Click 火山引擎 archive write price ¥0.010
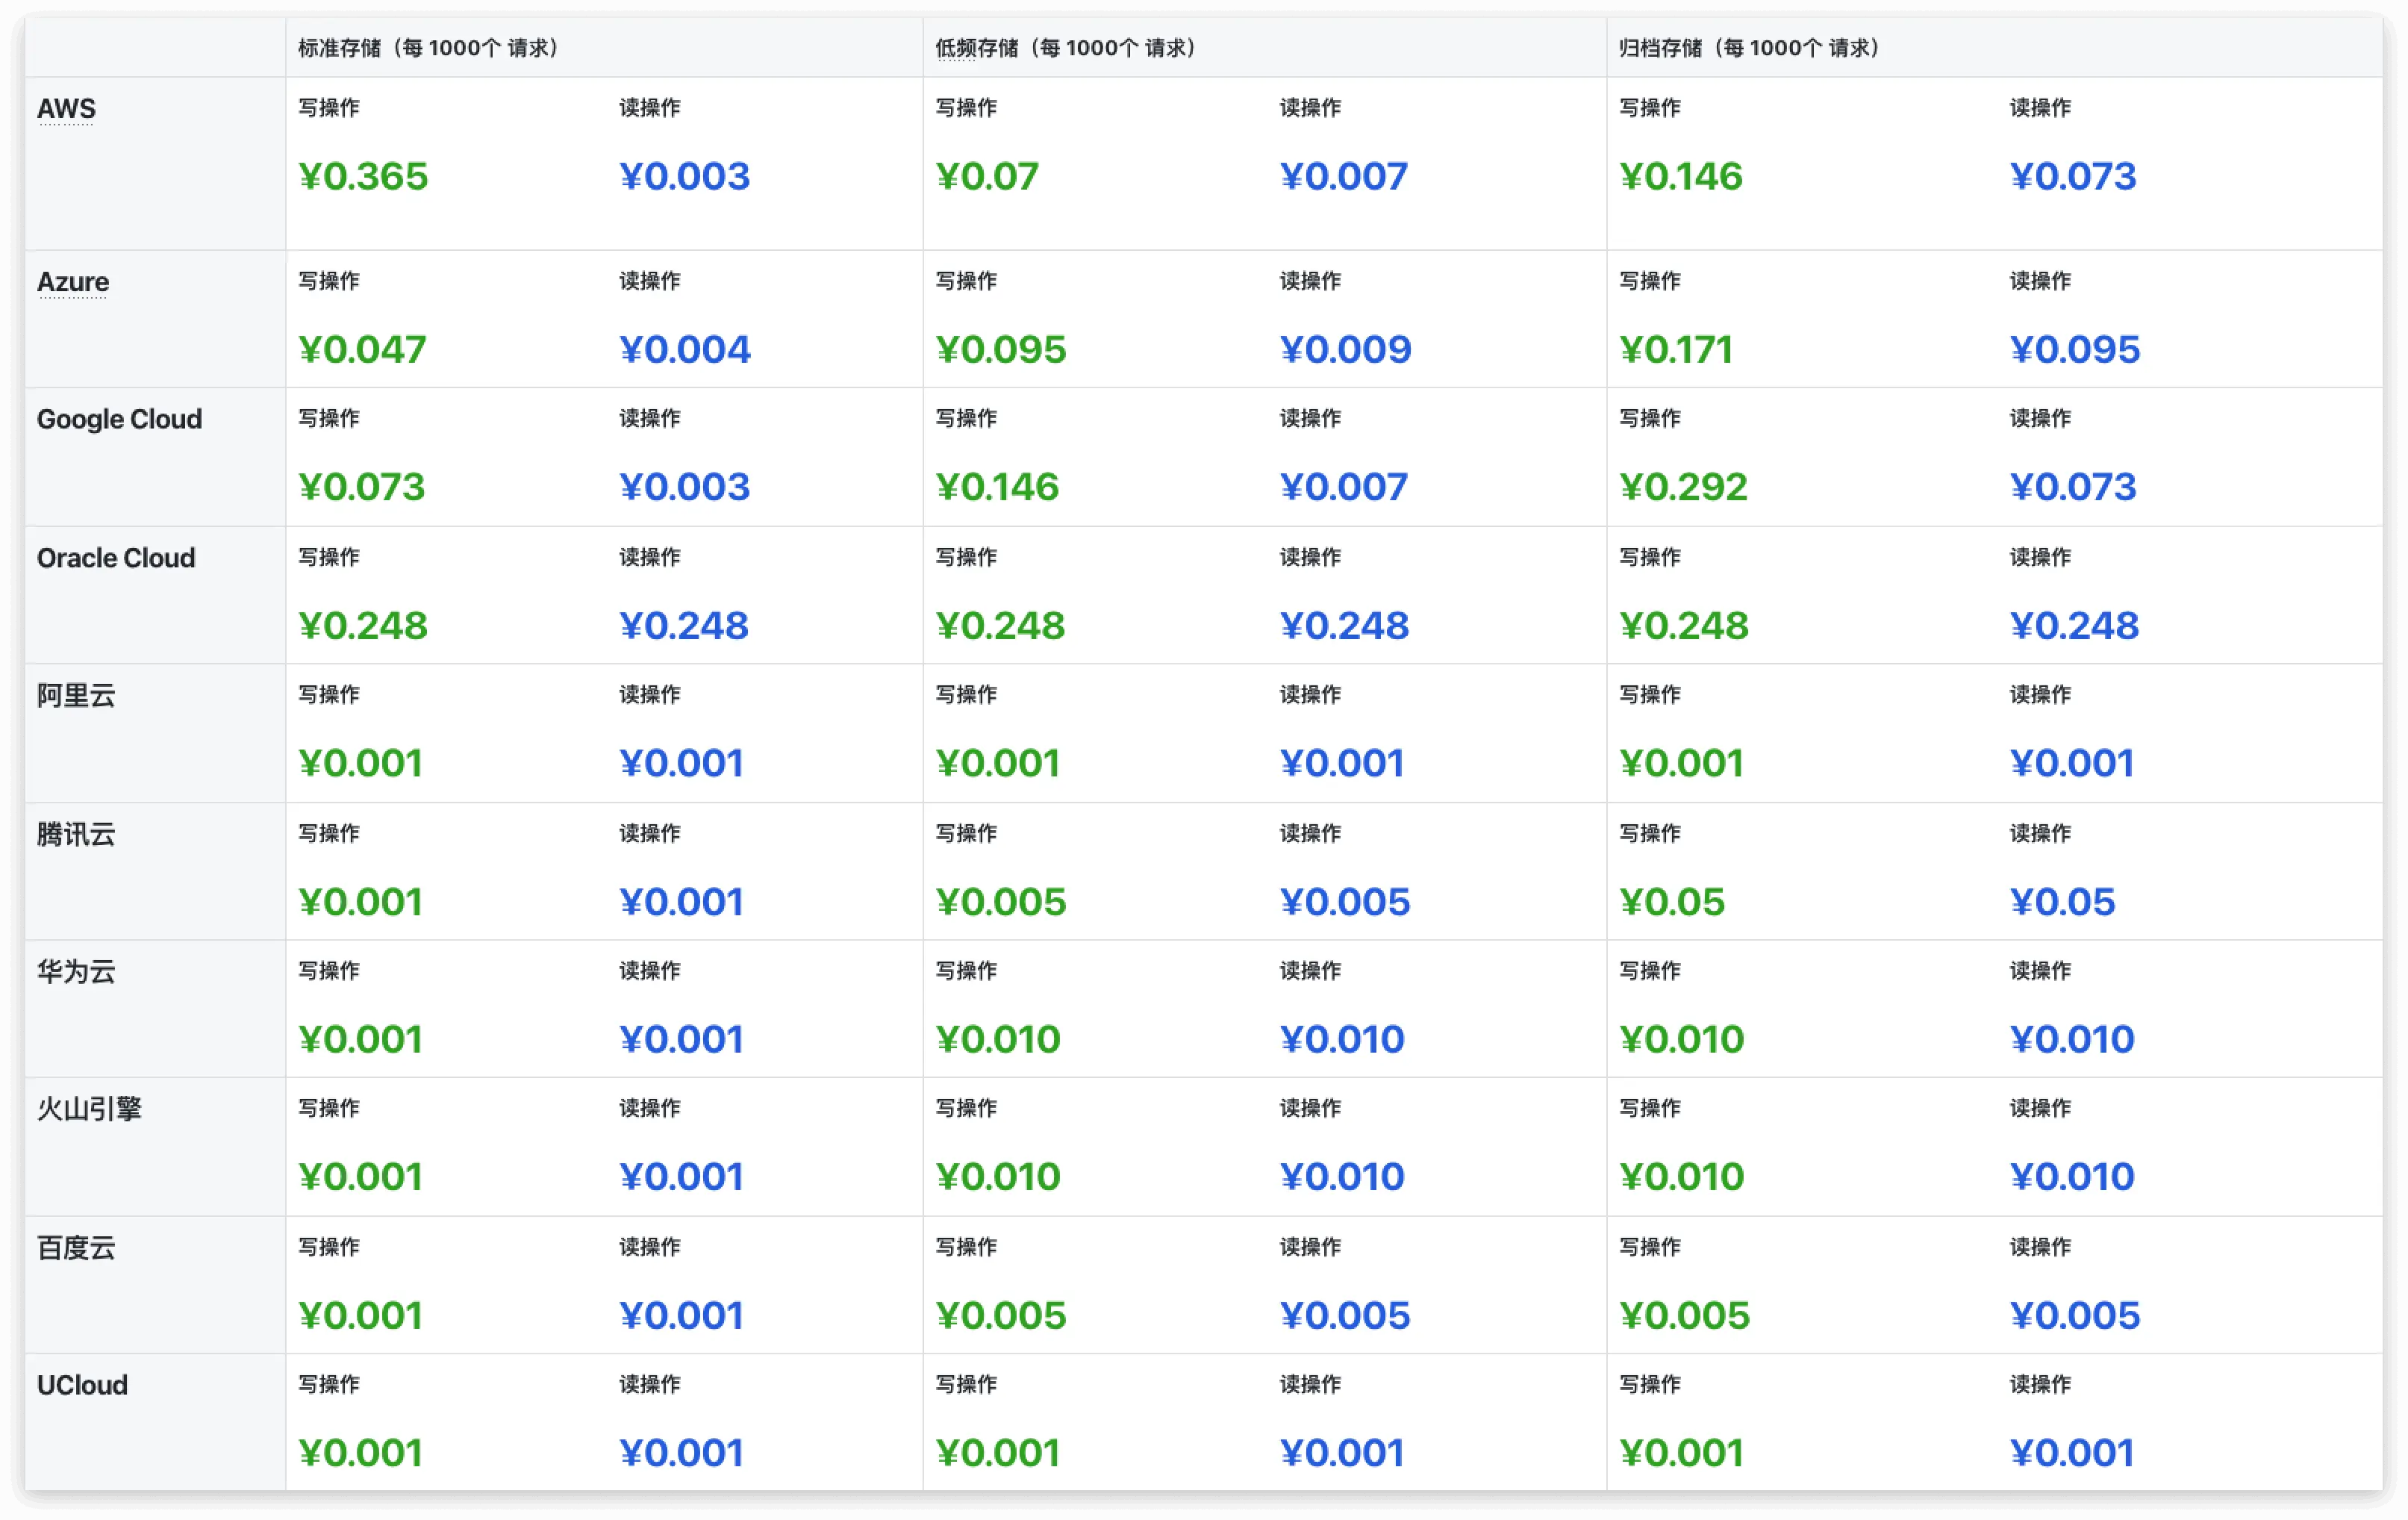The image size is (2408, 1520). click(x=1682, y=1177)
